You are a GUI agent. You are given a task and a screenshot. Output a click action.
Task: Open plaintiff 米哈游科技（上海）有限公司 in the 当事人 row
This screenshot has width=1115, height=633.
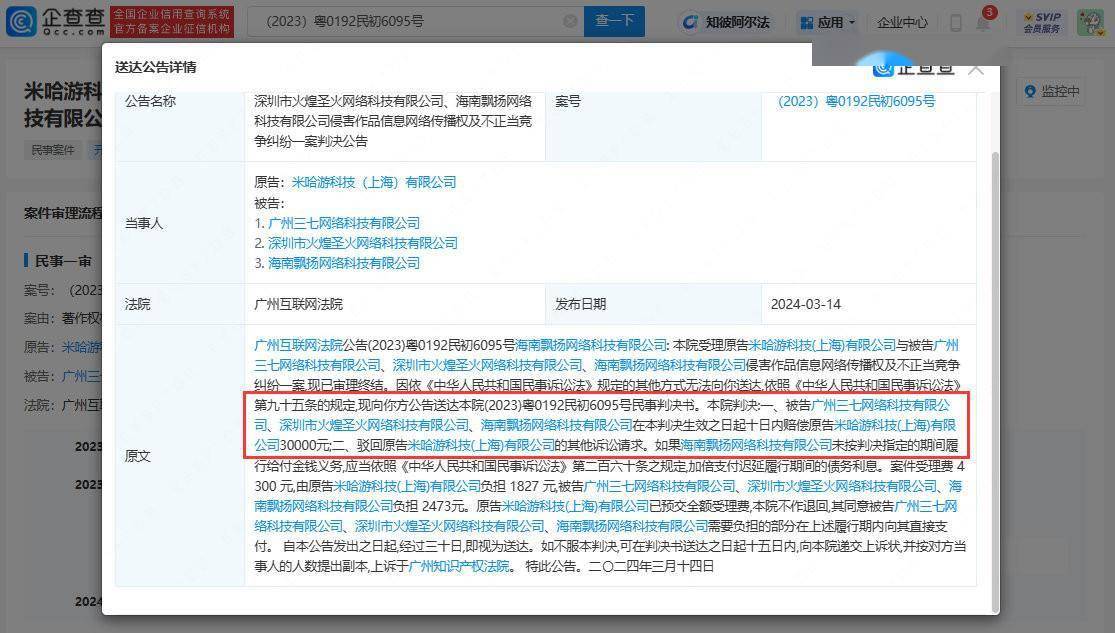(374, 182)
